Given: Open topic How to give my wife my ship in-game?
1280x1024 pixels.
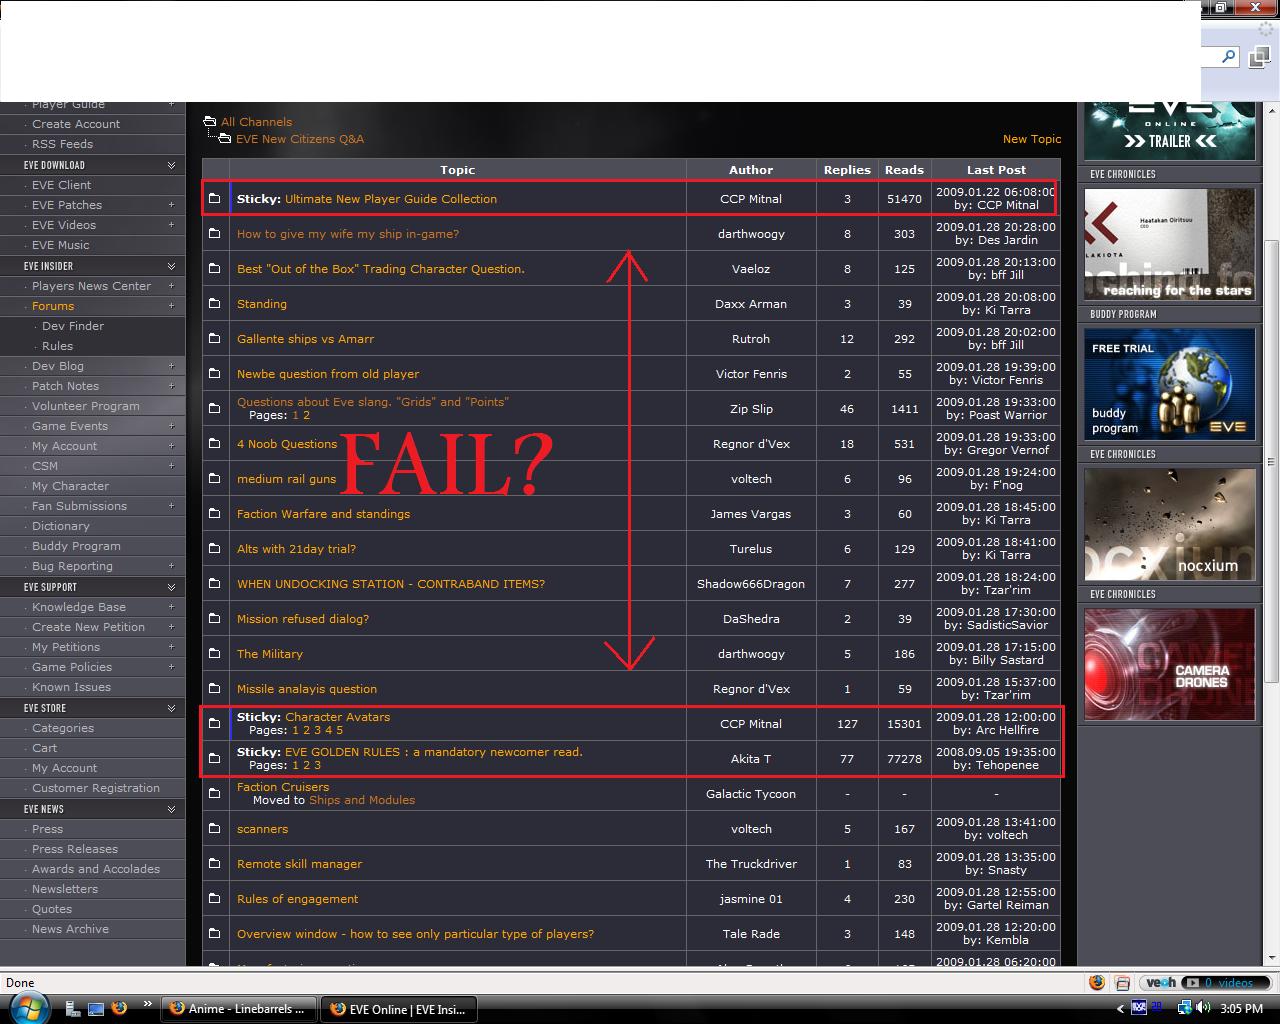Looking at the screenshot, I should coord(348,234).
